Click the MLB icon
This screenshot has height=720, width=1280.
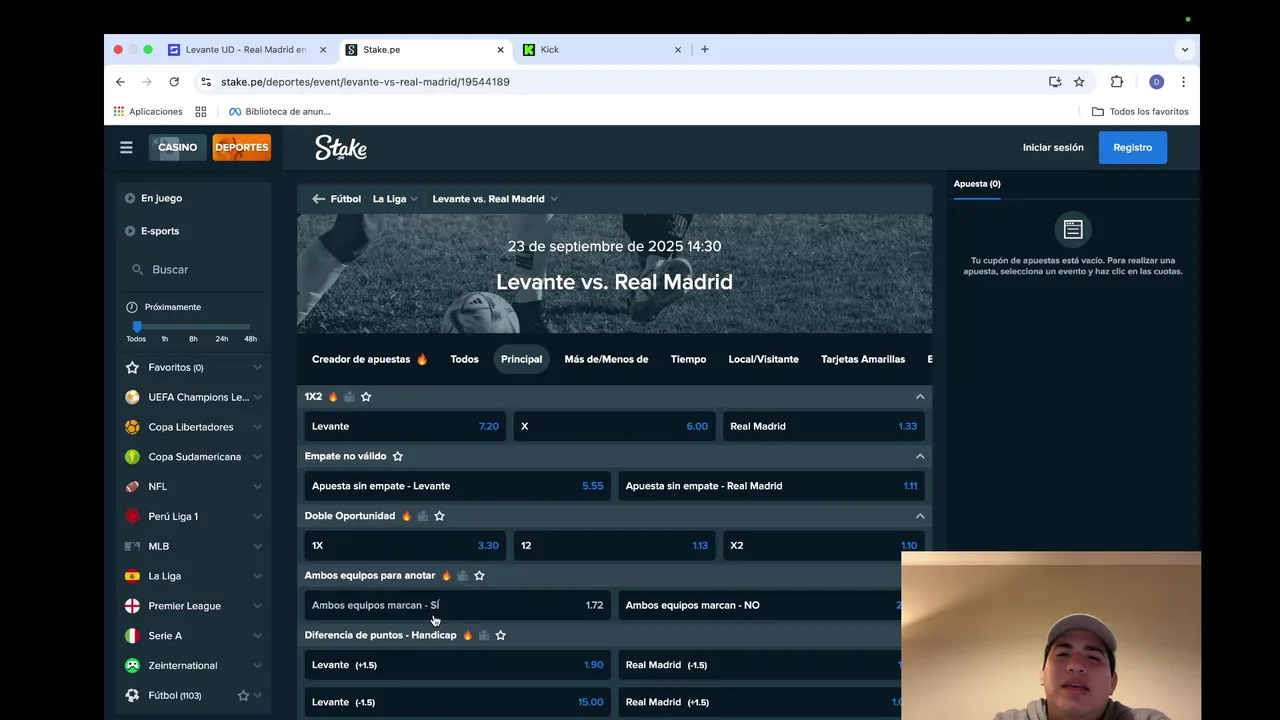[x=132, y=546]
